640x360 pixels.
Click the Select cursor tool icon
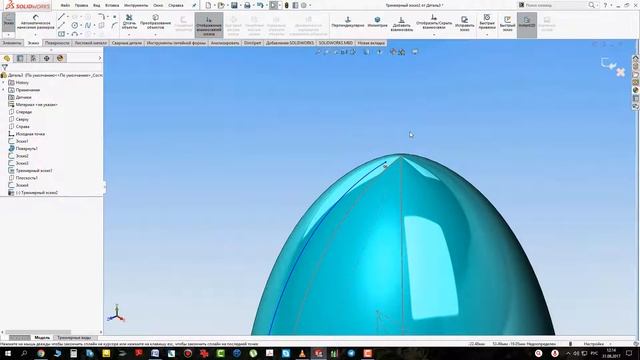coord(273,5)
